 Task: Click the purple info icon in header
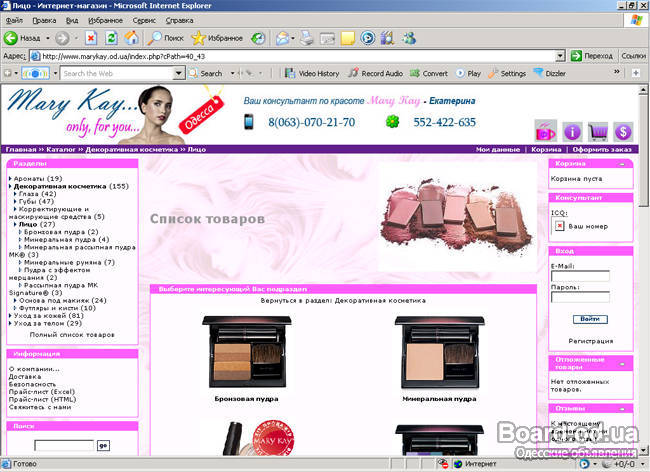(x=572, y=131)
